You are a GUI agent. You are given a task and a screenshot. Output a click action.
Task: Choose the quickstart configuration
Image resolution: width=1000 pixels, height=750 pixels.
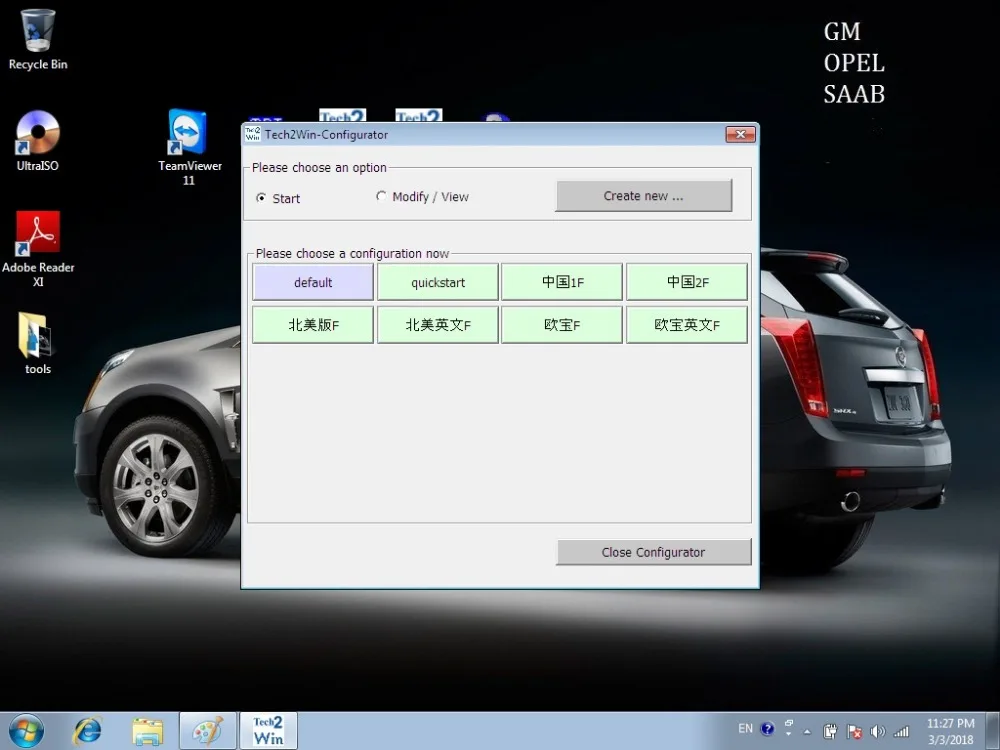tap(438, 282)
